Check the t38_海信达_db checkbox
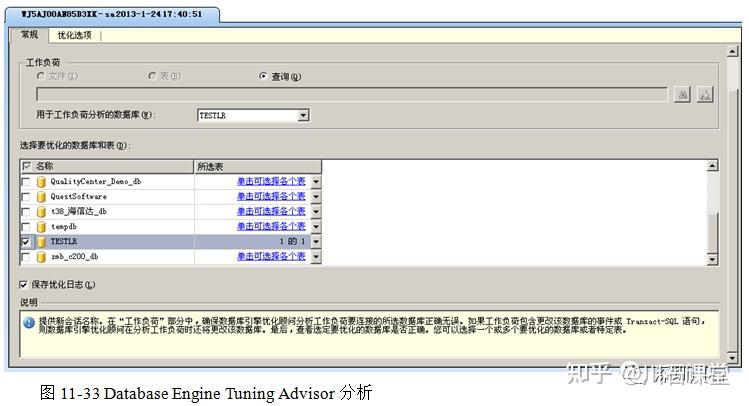Viewport: 749px width, 406px height. point(26,212)
